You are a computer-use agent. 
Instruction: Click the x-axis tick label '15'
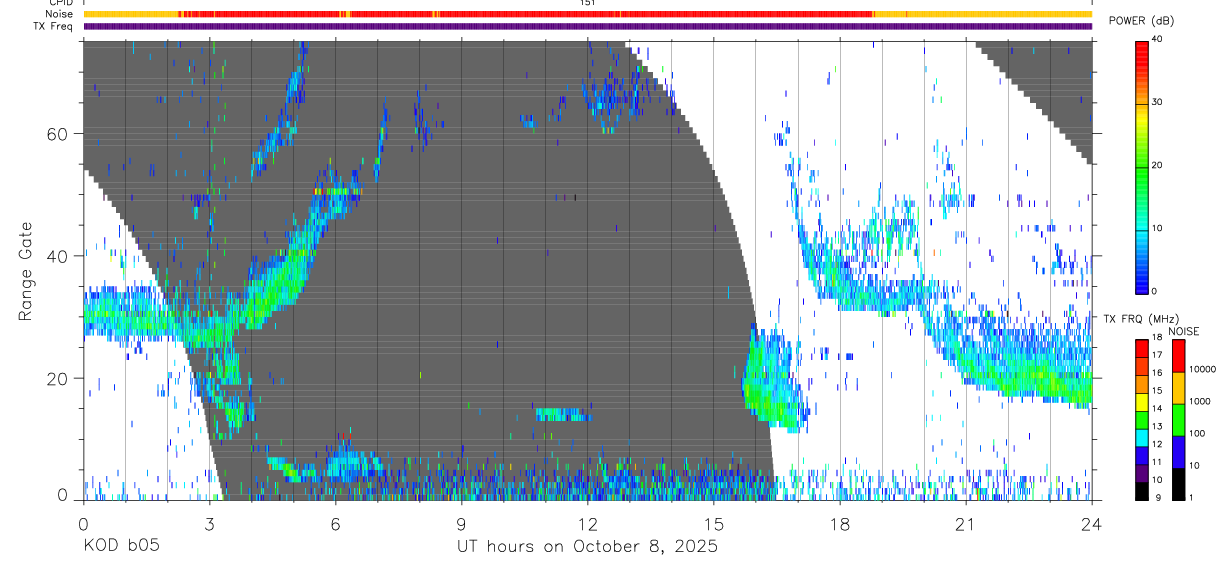(713, 524)
